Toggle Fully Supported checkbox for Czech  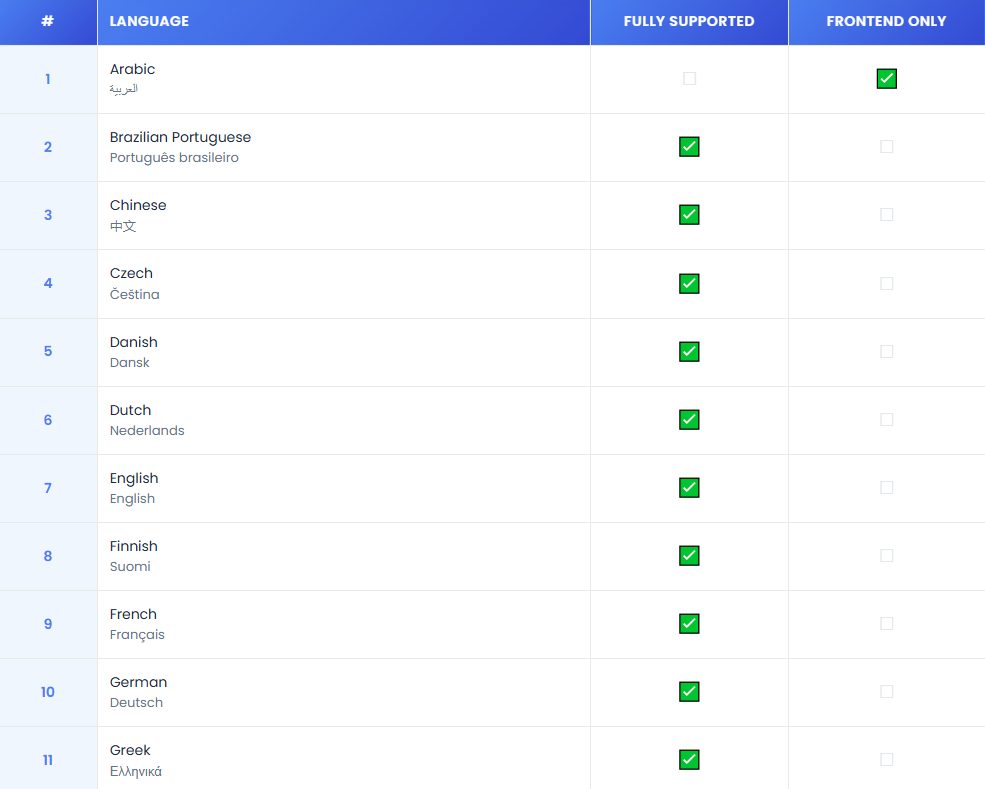[x=689, y=284]
